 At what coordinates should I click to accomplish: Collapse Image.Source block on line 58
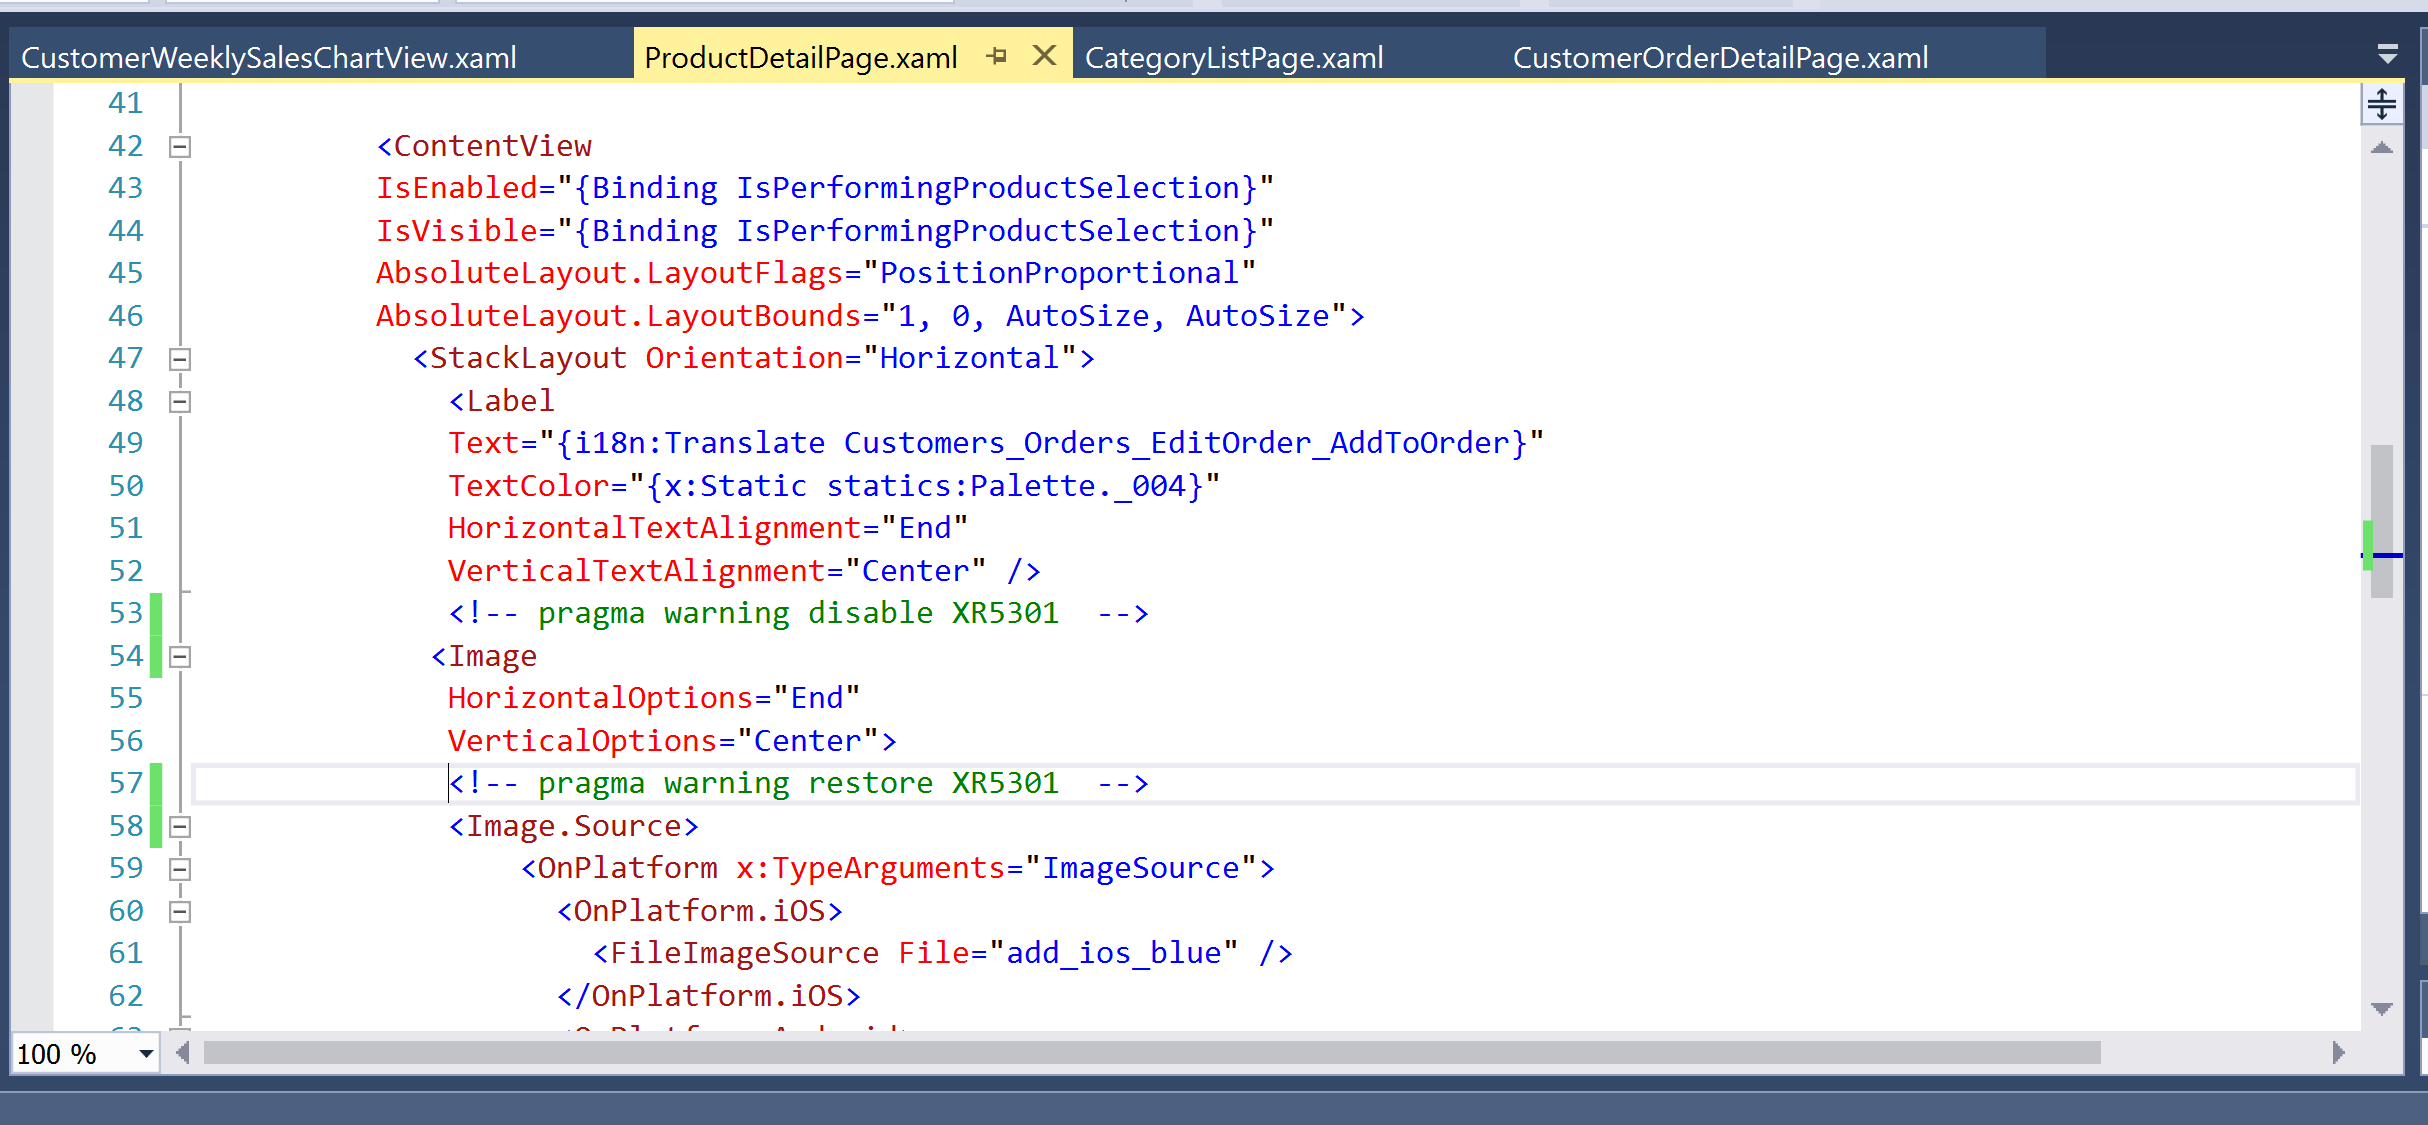180,827
